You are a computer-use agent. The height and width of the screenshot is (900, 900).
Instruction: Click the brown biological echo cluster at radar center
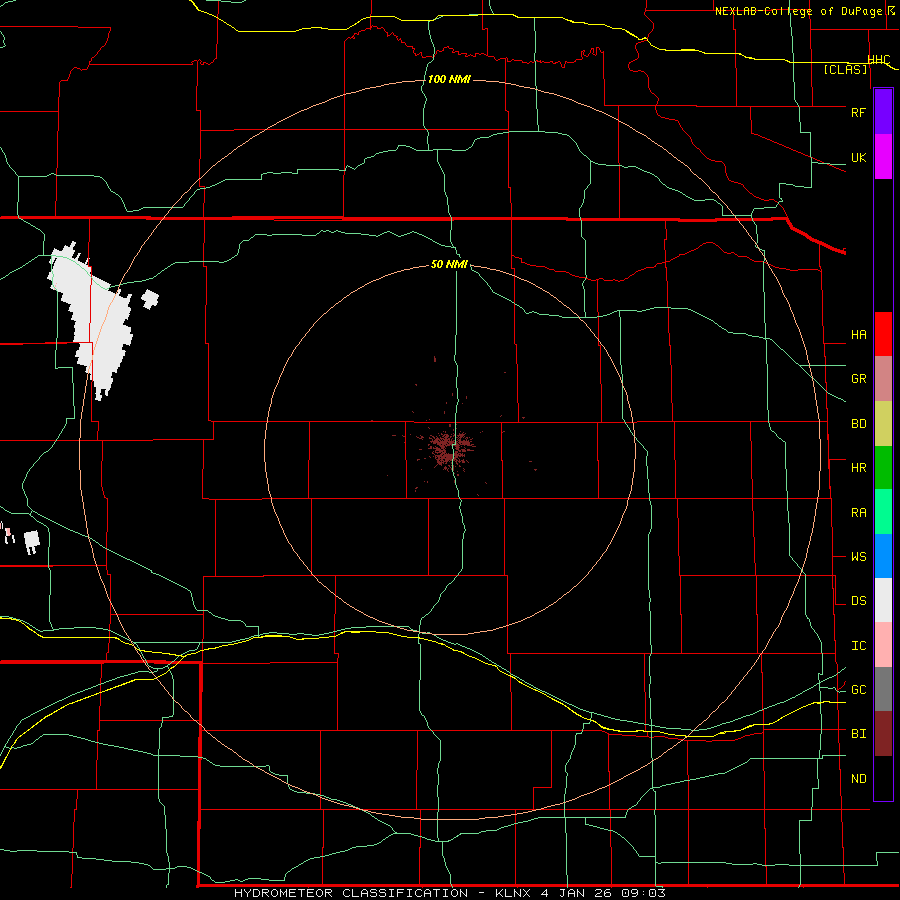451,449
